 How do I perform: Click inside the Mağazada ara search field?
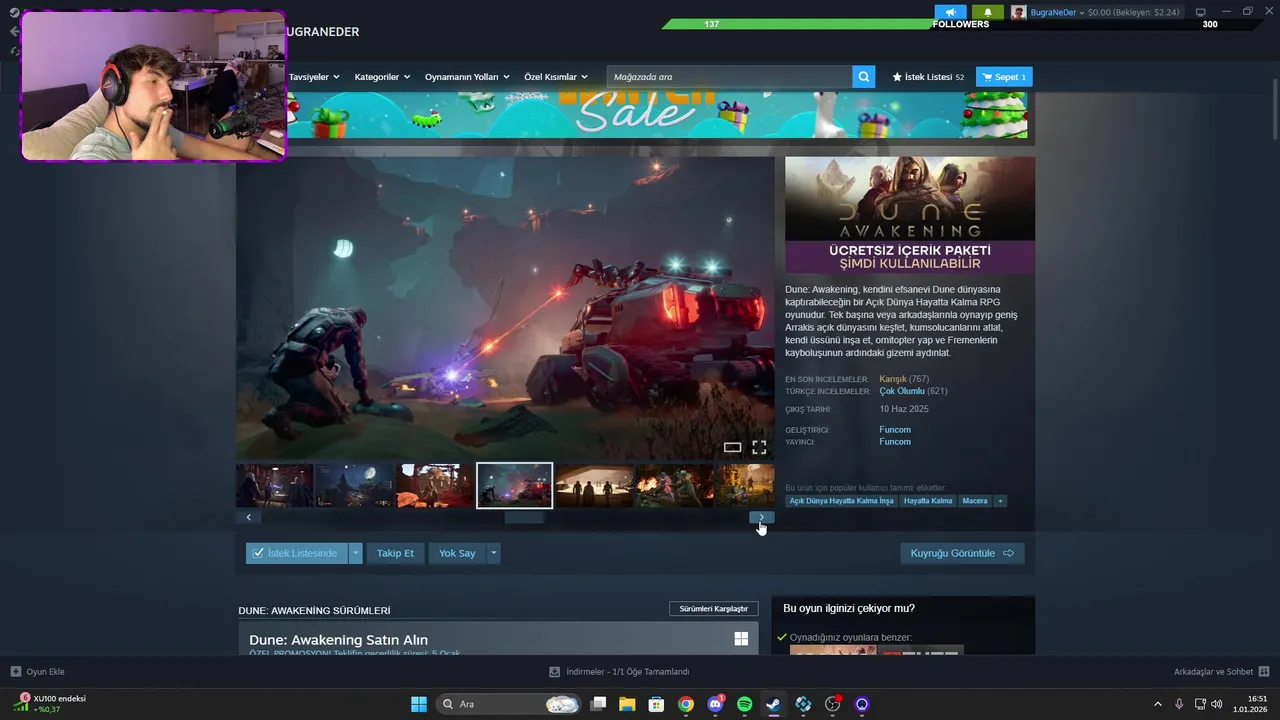pyautogui.click(x=730, y=77)
